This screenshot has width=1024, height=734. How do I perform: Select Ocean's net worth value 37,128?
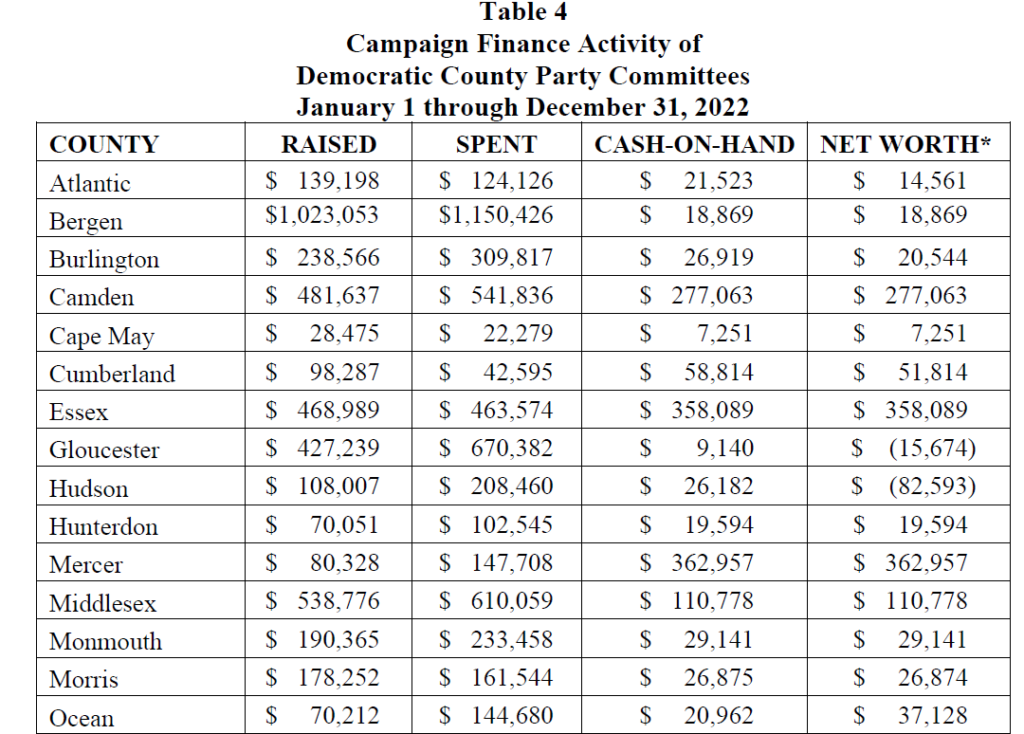(932, 716)
